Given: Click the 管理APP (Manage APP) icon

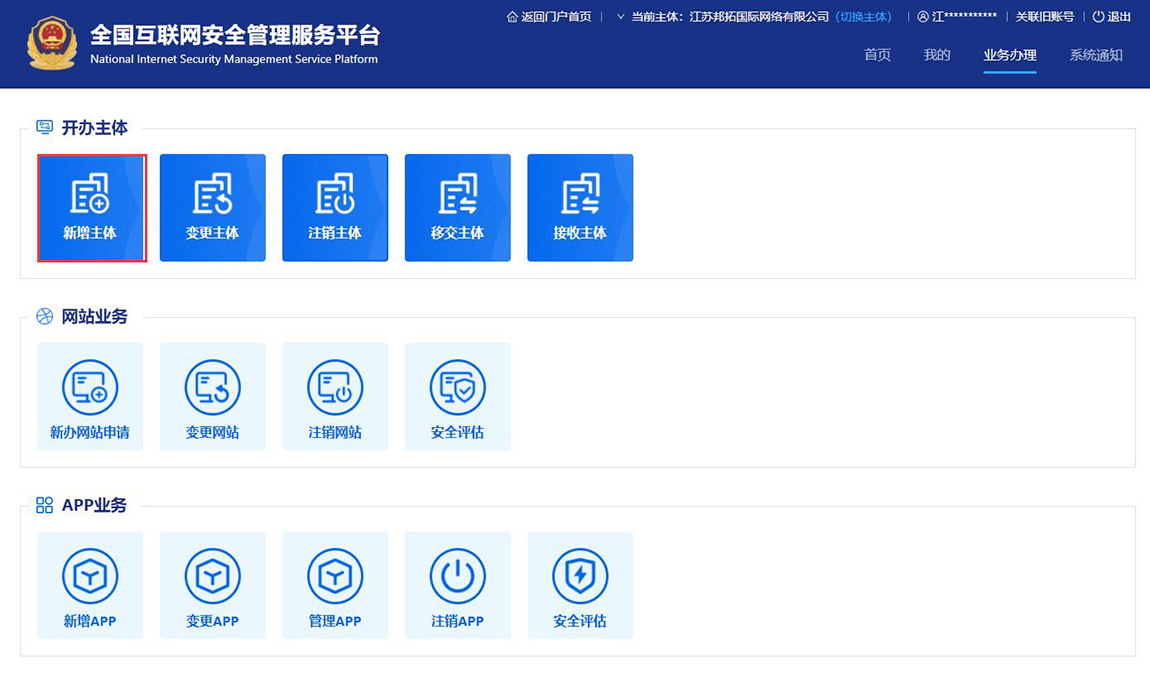Looking at the screenshot, I should [x=335, y=585].
